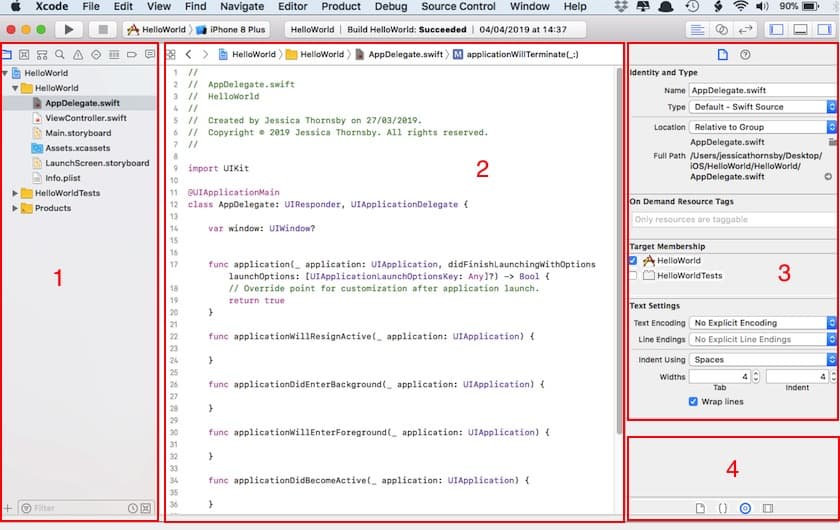Image resolution: width=840 pixels, height=530 pixels.
Task: Show the File inspector
Action: click(723, 55)
